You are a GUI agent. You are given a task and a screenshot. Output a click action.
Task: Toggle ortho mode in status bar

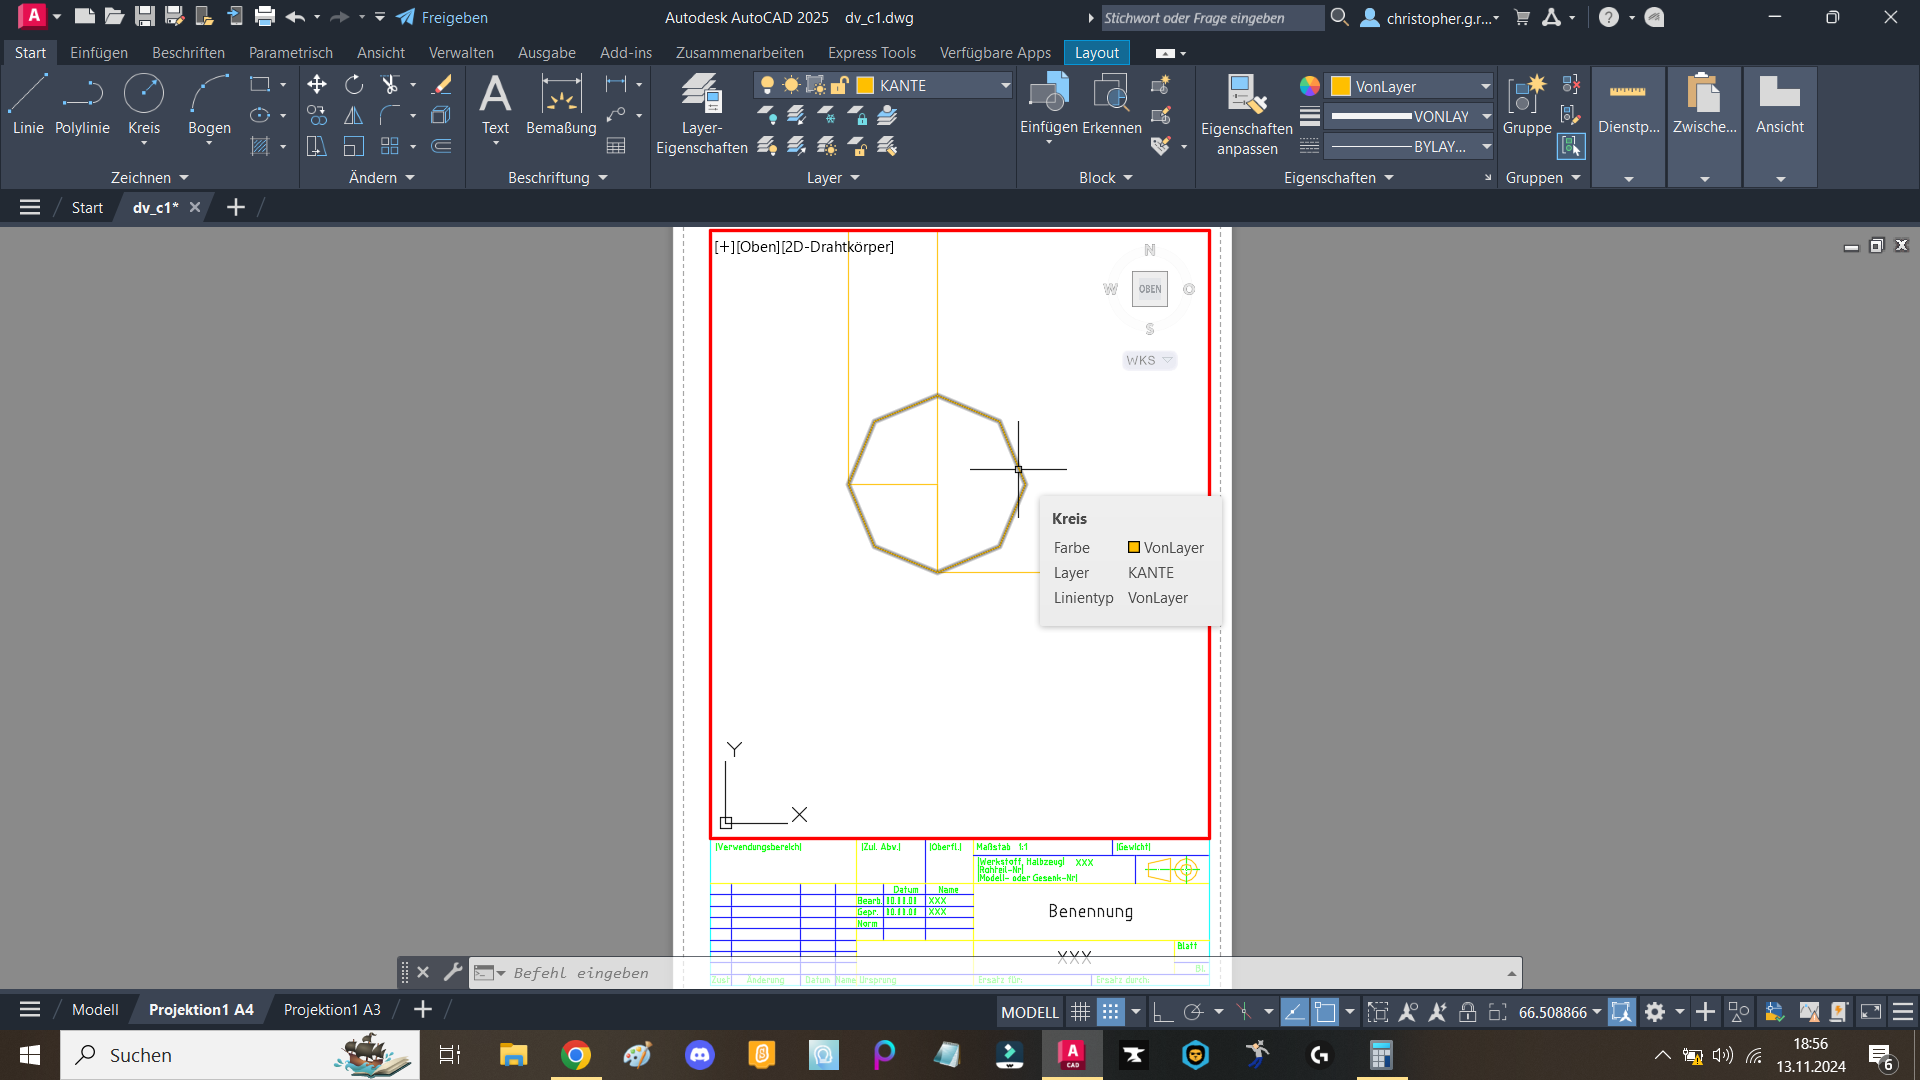click(1162, 1012)
